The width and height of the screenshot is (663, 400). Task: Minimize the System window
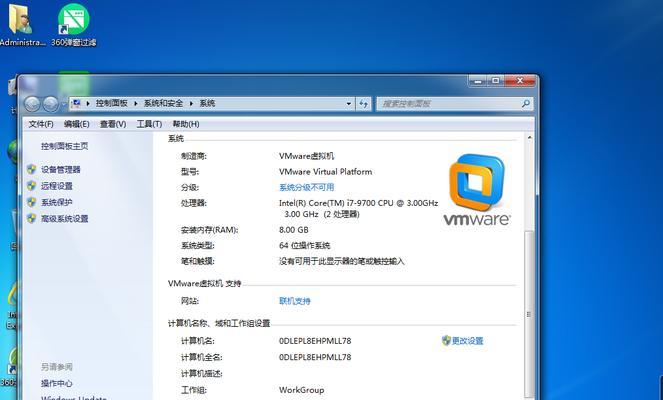tap(477, 81)
